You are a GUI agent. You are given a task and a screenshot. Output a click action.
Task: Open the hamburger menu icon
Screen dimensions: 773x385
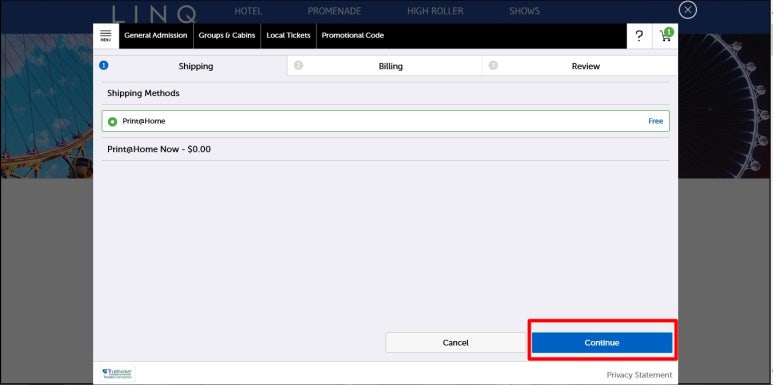tap(105, 35)
